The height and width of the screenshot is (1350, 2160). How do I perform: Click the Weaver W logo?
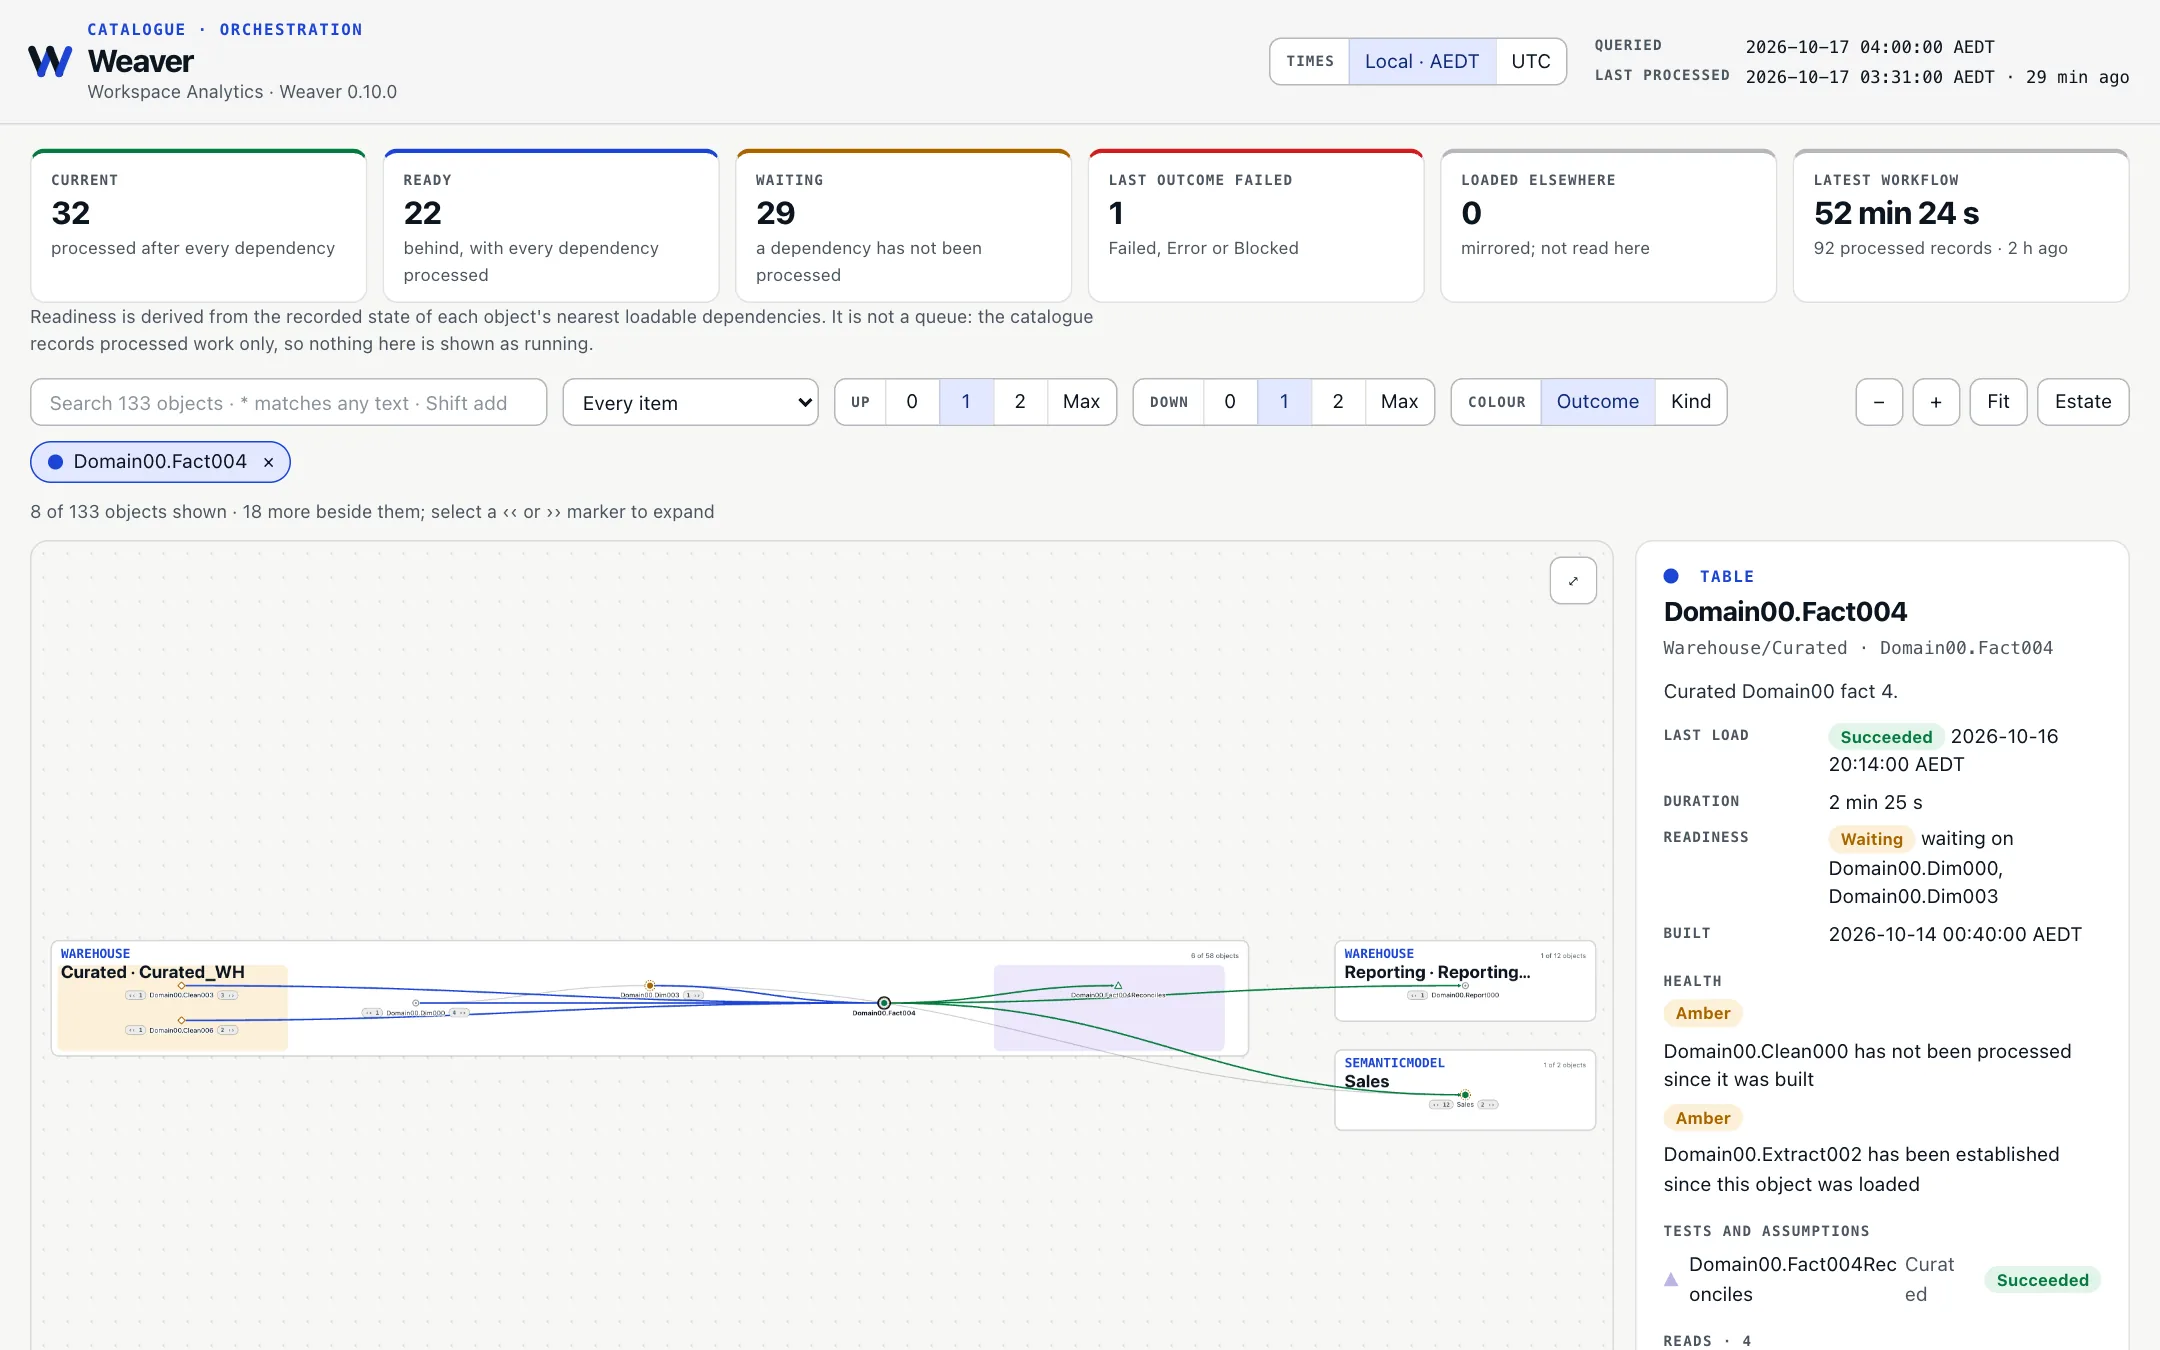tap(50, 61)
